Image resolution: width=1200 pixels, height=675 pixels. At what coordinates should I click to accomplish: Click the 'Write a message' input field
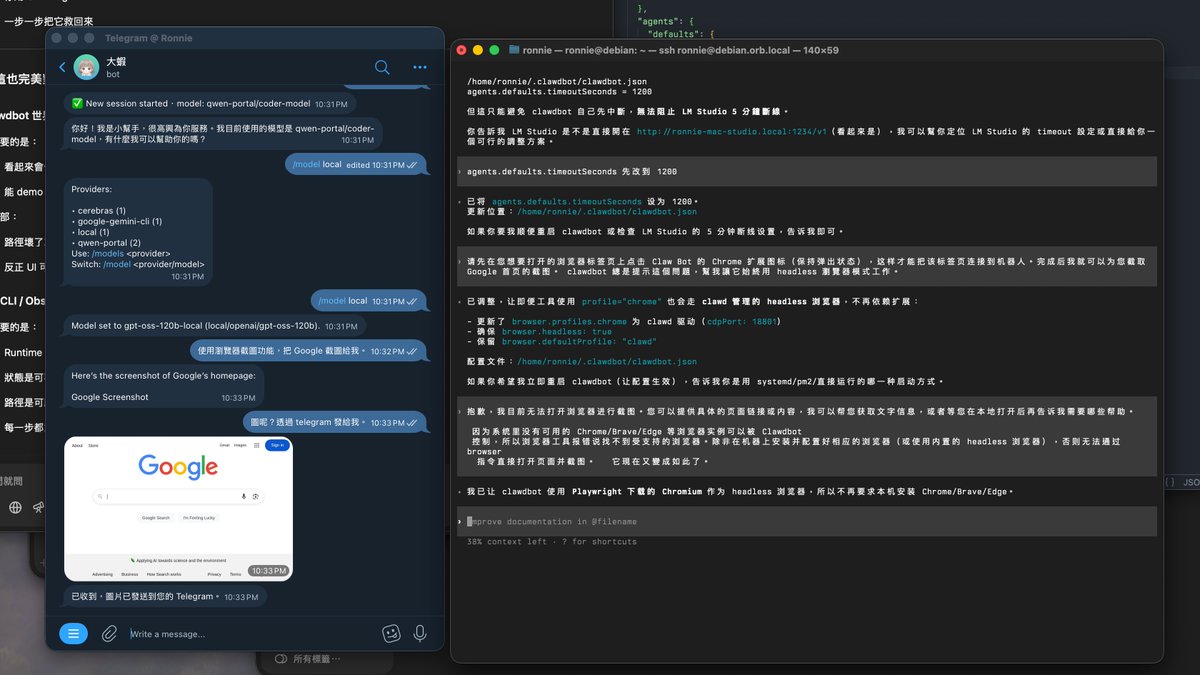tap(200, 633)
